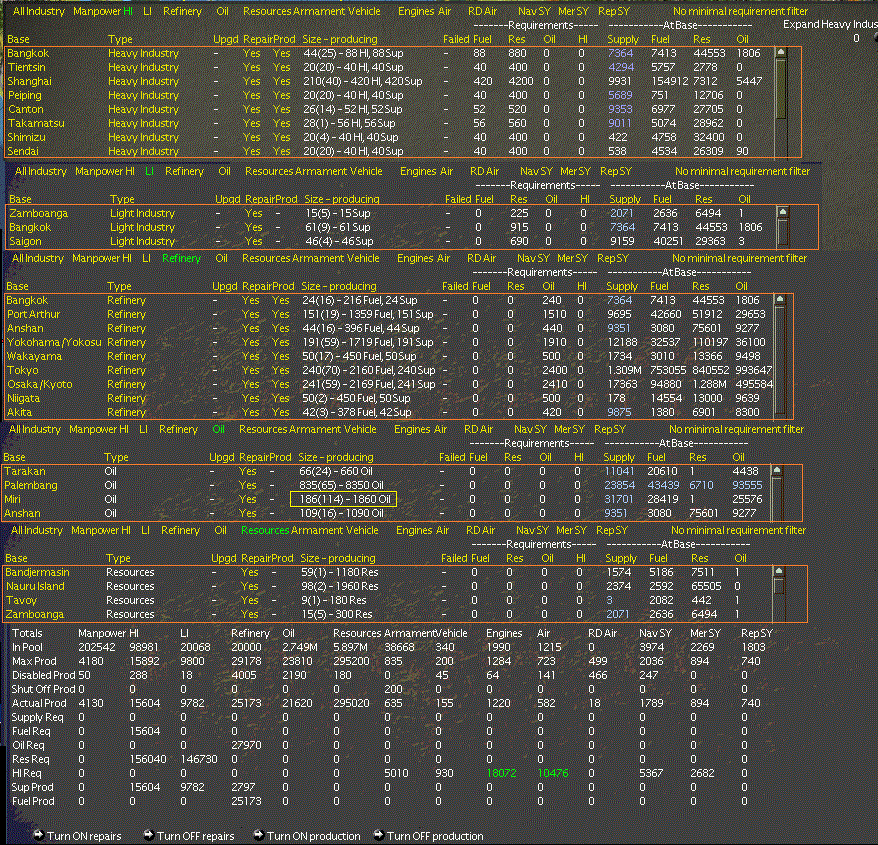Click the scroll-up arrow of the Light Industry list
The image size is (878, 845).
pos(783,212)
